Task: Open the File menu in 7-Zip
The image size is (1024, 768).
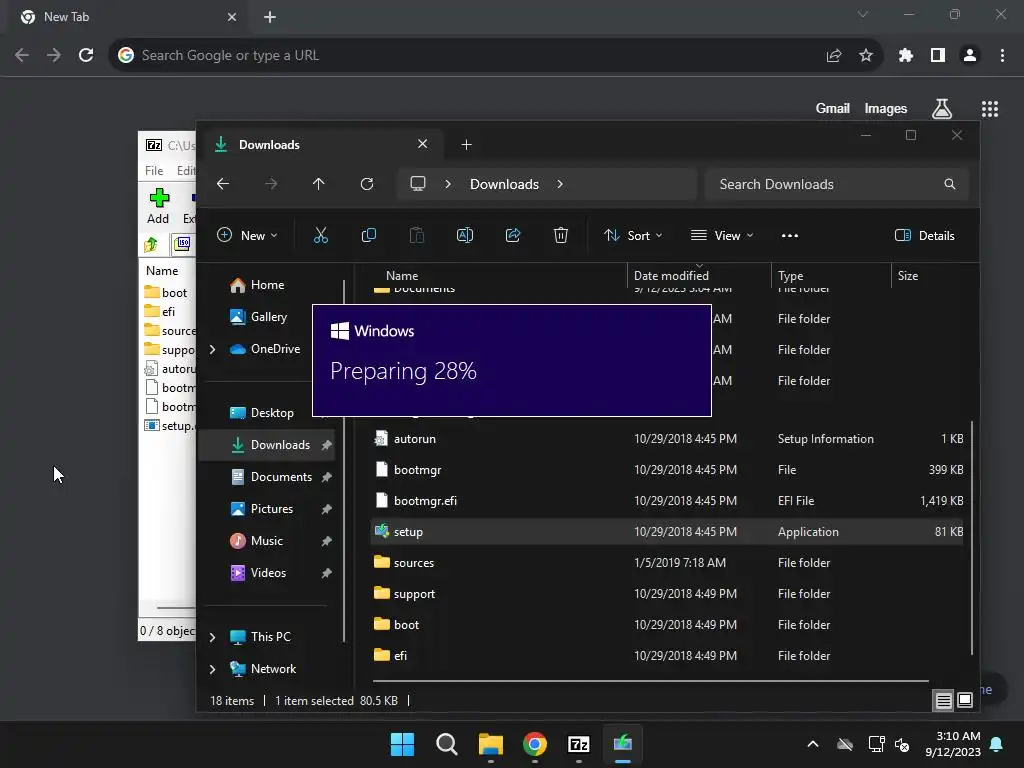Action: 154,170
